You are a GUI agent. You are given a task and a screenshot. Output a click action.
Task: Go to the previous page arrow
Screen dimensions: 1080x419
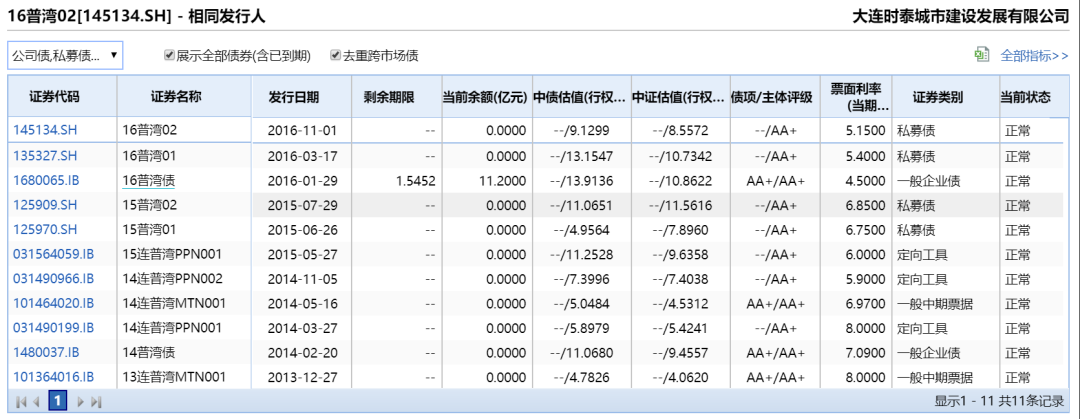point(37,401)
